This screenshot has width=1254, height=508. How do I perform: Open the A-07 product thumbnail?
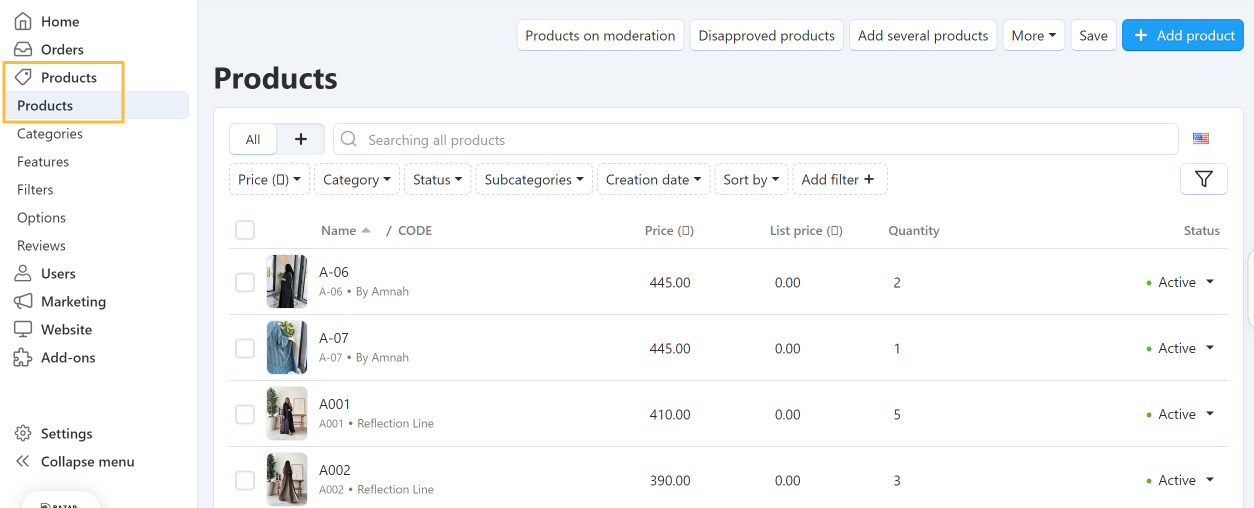coord(287,347)
